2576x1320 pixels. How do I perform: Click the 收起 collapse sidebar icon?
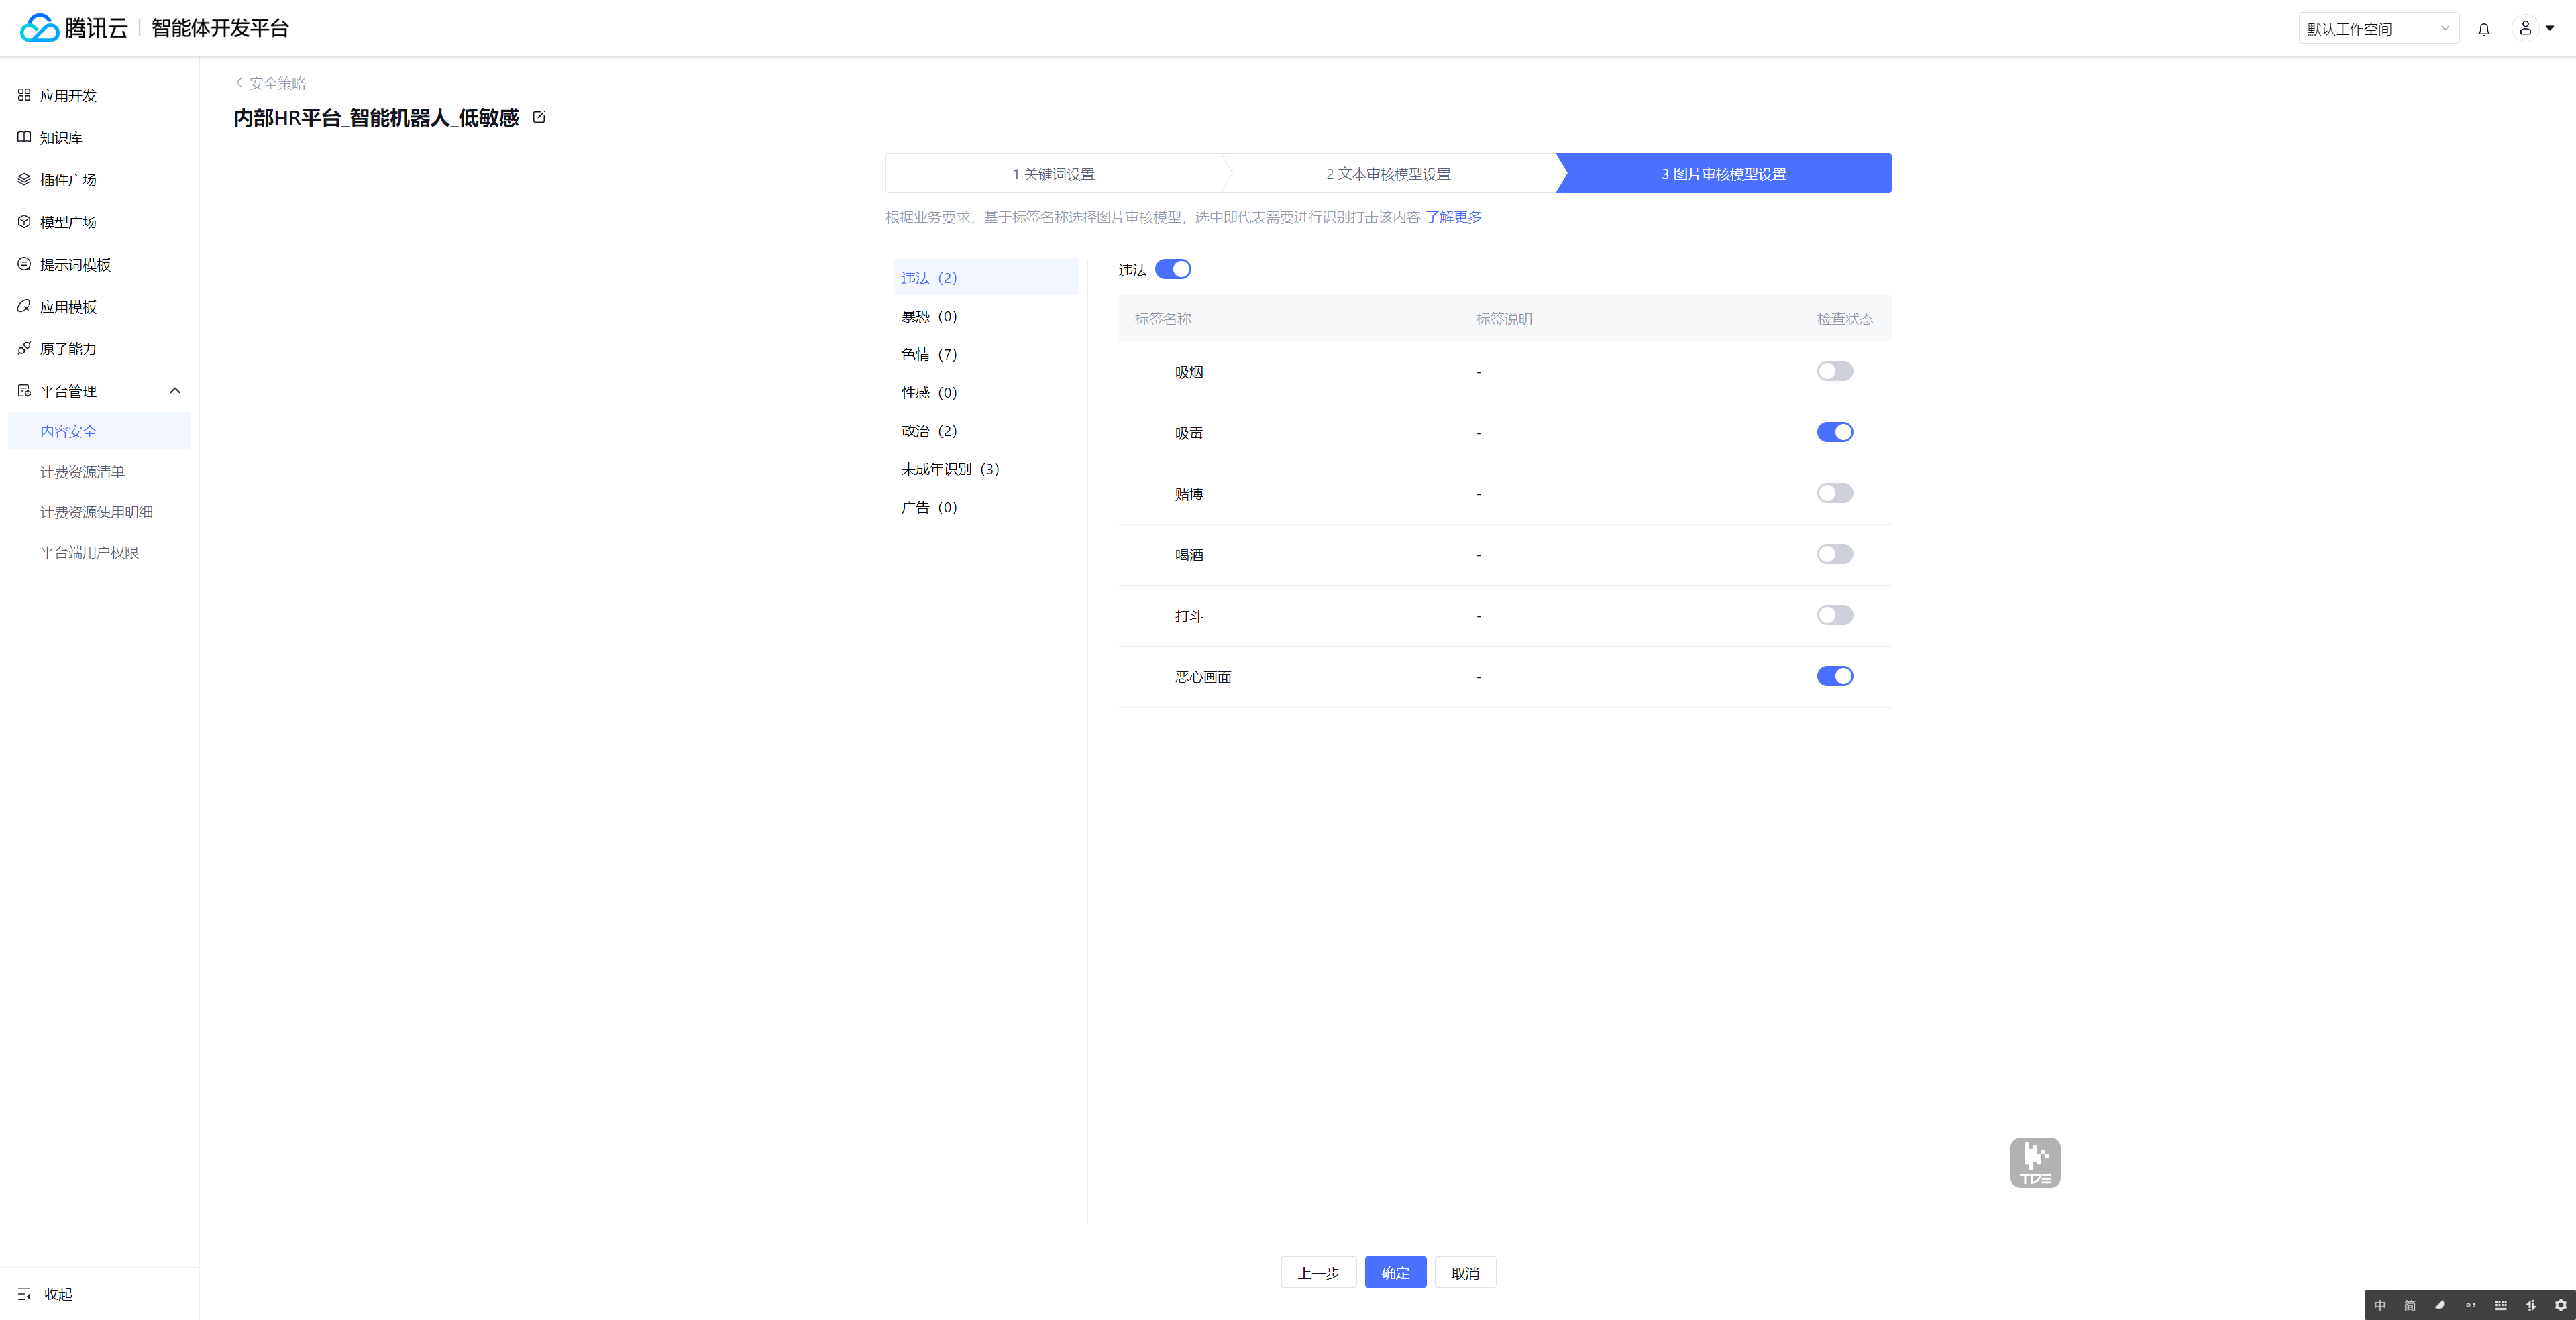tap(25, 1293)
